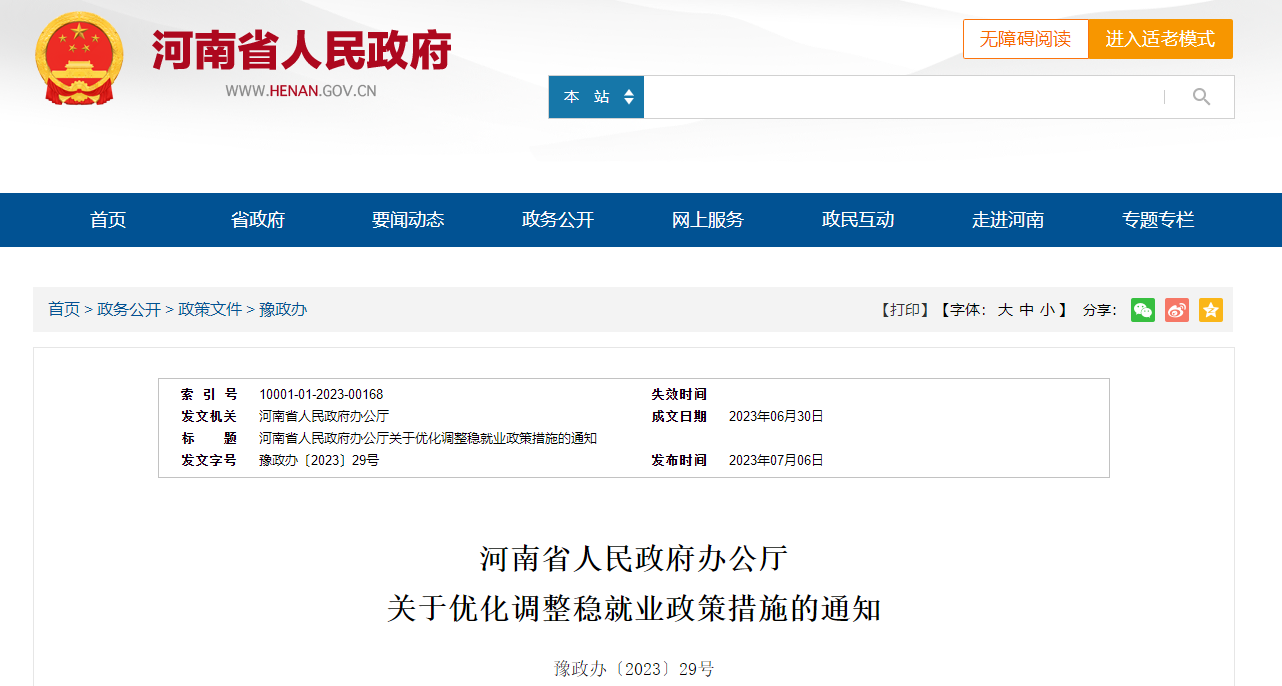
Task: Open the 本站 search scope dropdown
Action: 596,97
